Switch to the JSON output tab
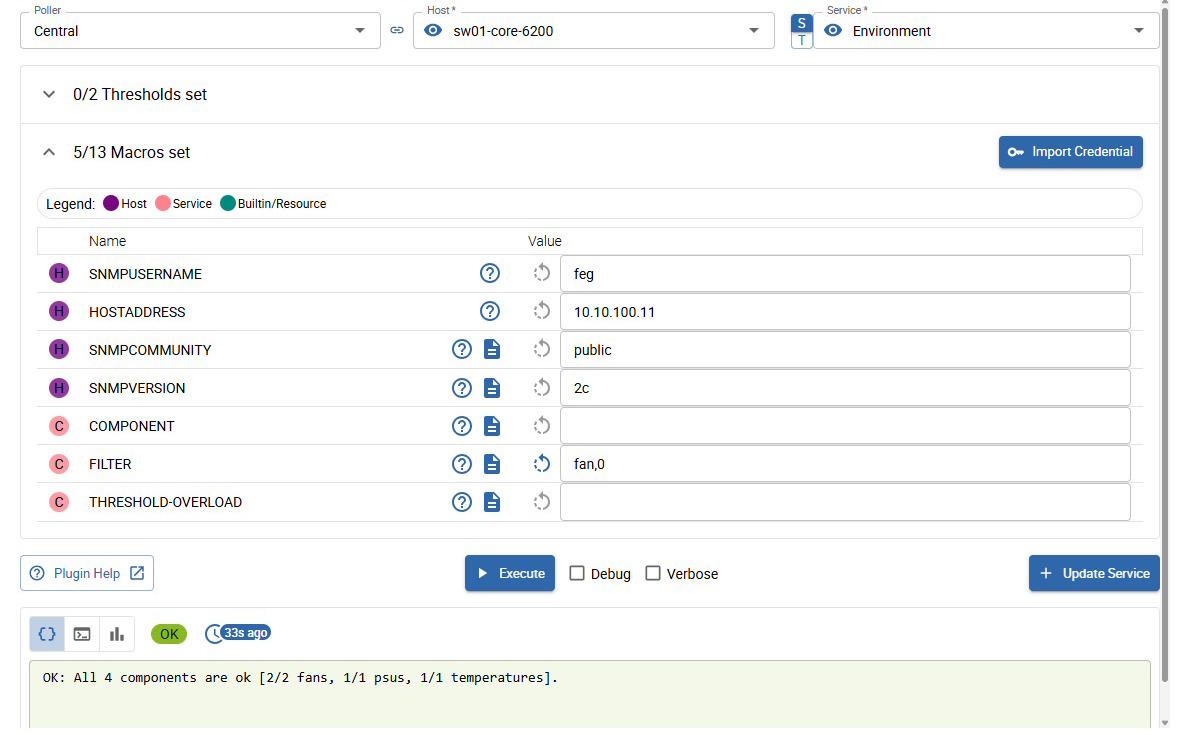The image size is (1188, 735). [x=47, y=634]
